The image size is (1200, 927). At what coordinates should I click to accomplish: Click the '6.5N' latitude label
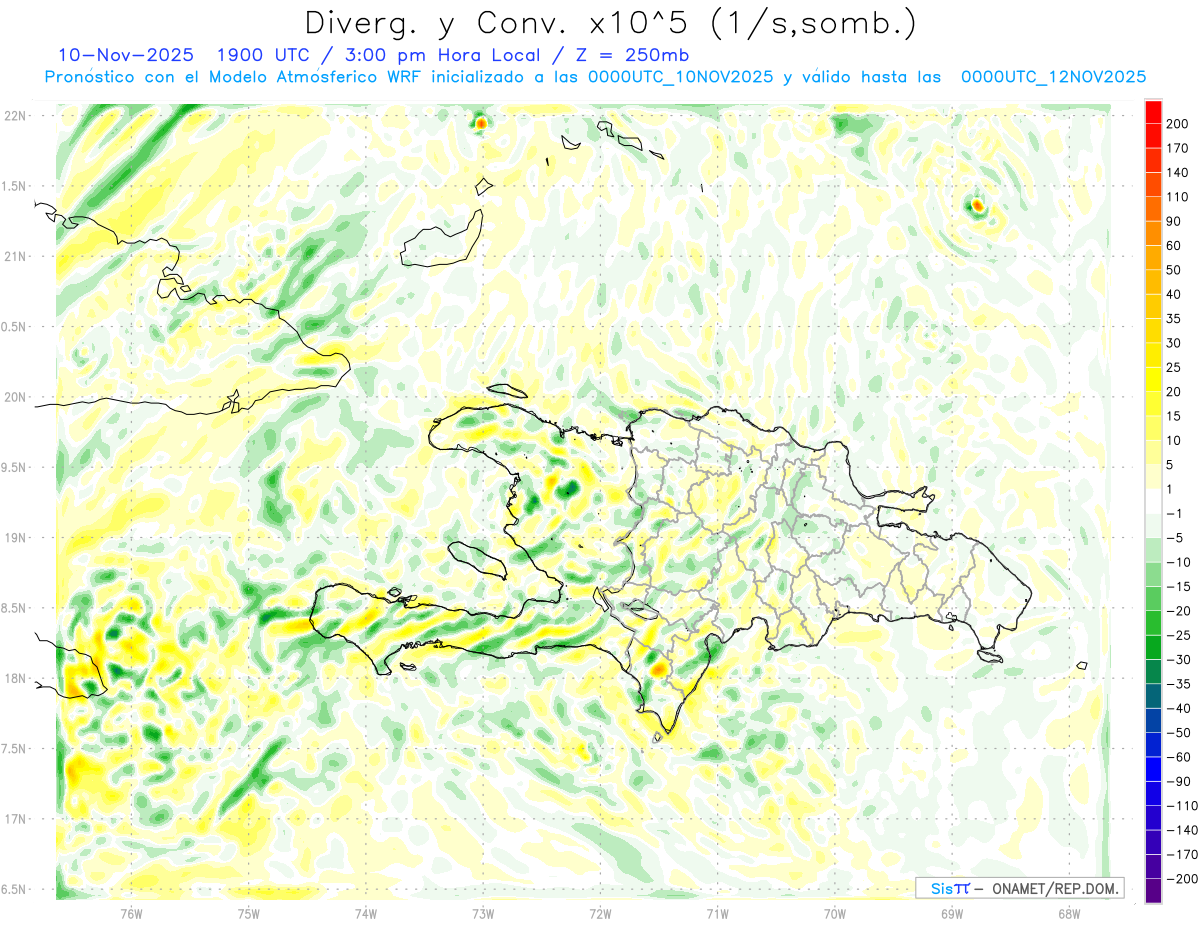point(14,889)
